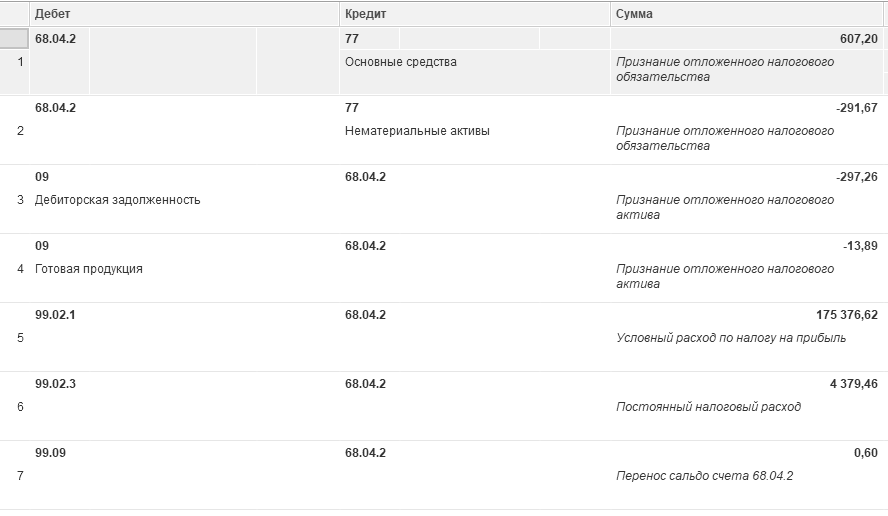Viewport: 888px width, 516px height.
Task: Select the Постоянный налоговый расход description
Action: pos(708,407)
